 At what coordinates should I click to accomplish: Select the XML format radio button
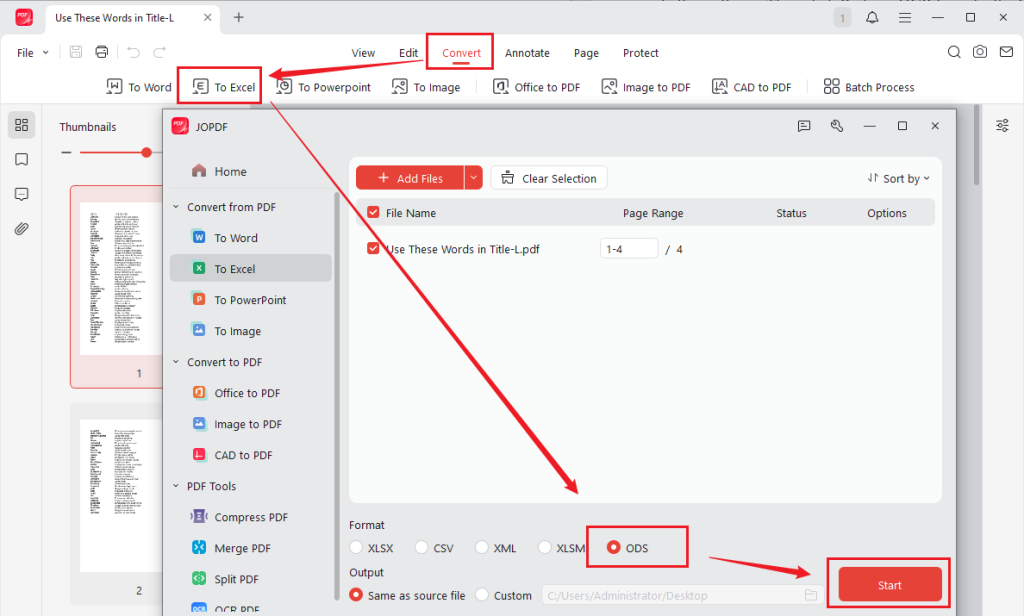point(482,547)
